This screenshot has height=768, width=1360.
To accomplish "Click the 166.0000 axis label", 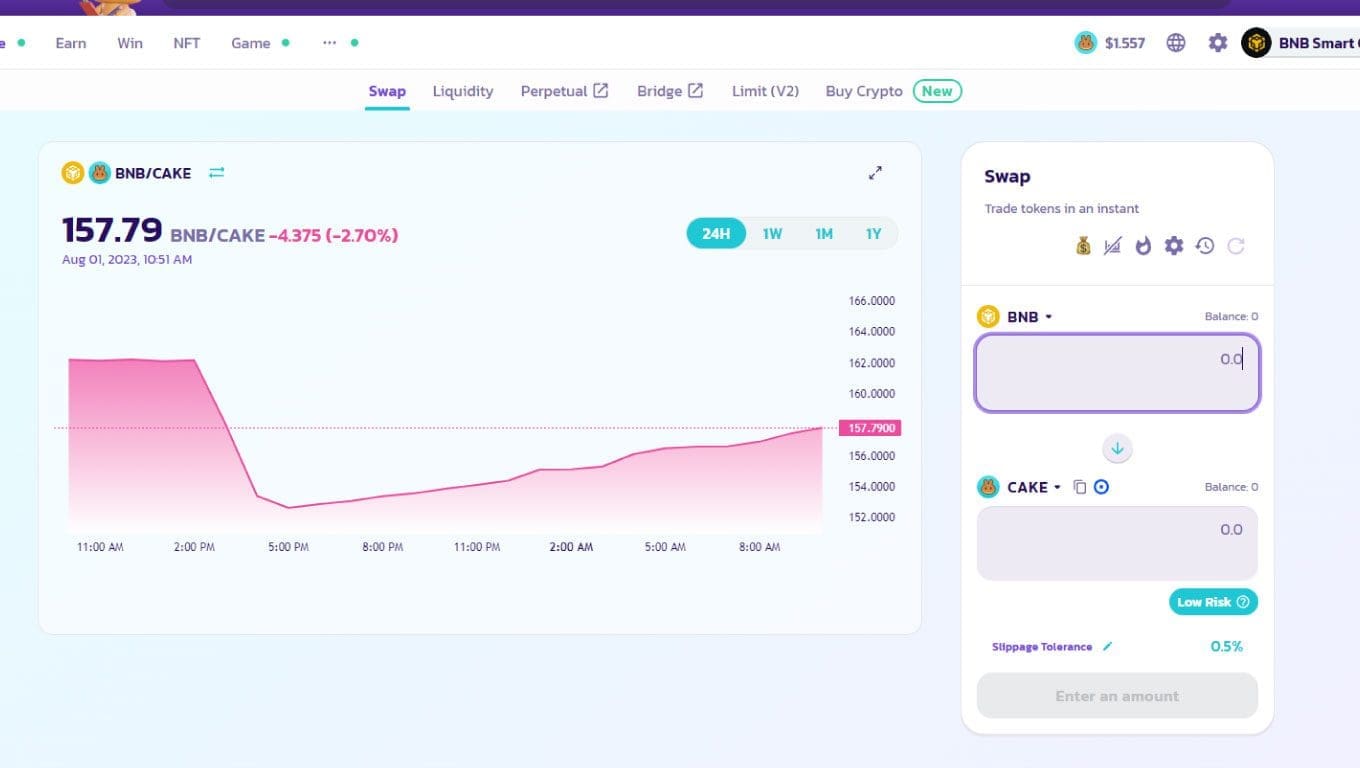I will click(872, 301).
